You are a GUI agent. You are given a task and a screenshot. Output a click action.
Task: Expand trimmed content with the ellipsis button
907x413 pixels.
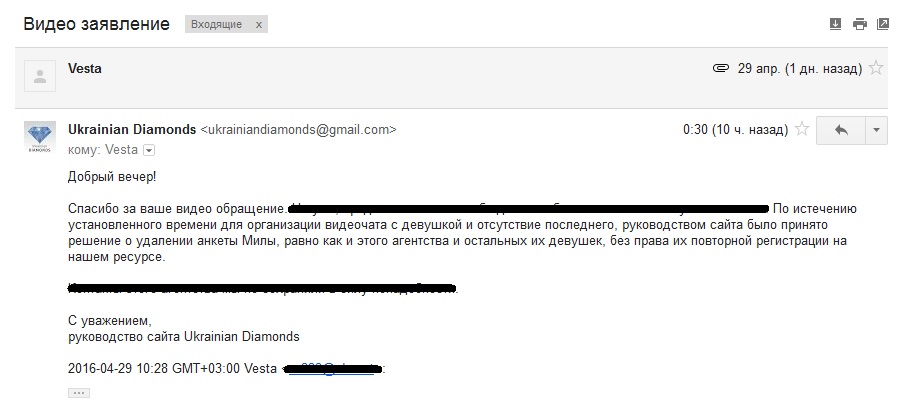tap(79, 393)
